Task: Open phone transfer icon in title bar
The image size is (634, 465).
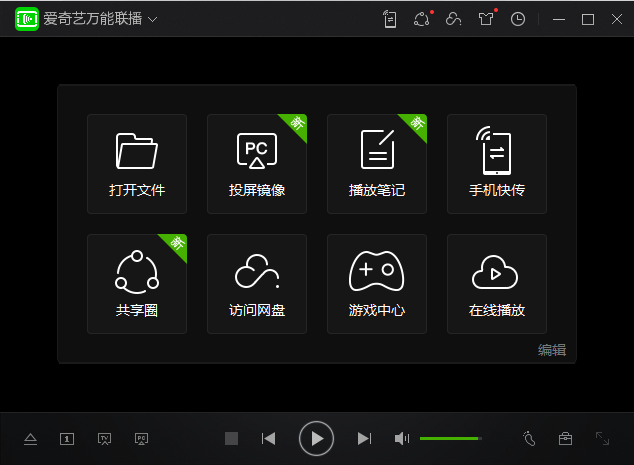Action: pos(390,19)
